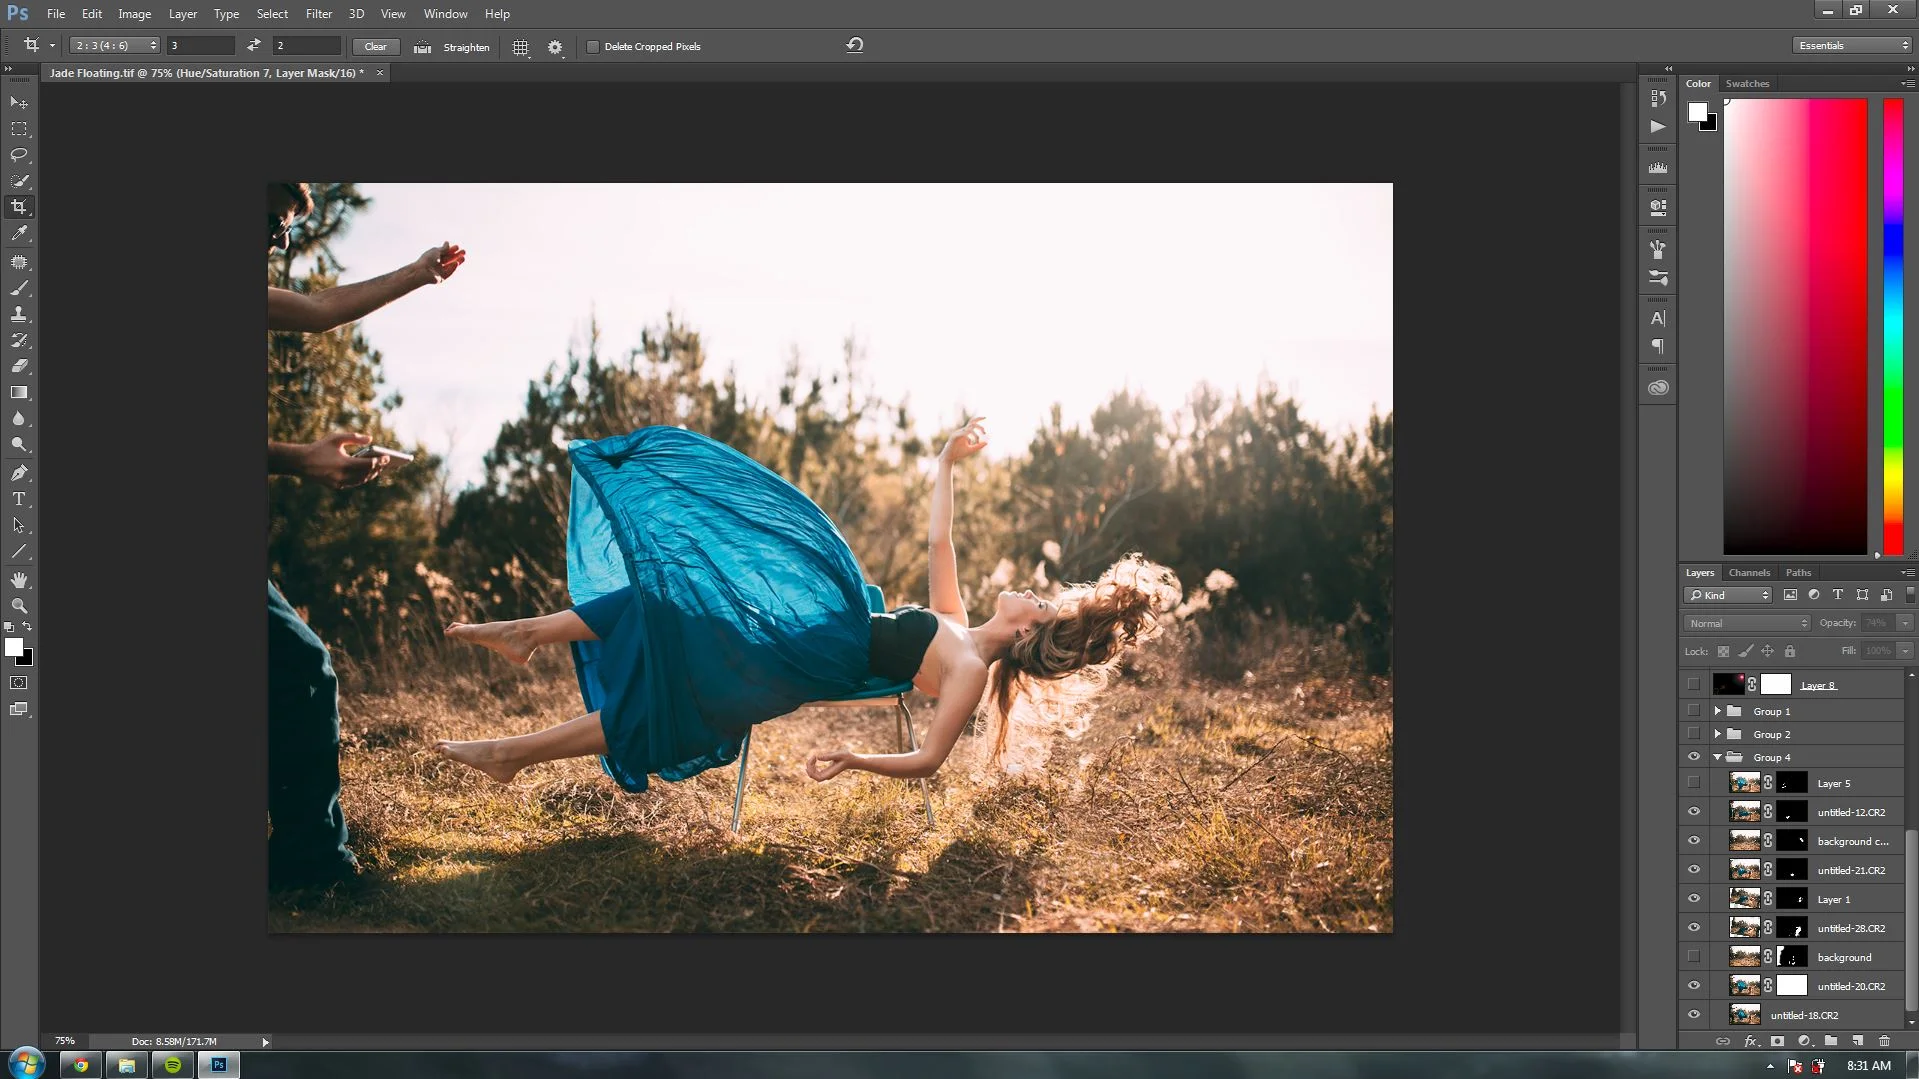Show the background layer visibility

(x=1693, y=957)
